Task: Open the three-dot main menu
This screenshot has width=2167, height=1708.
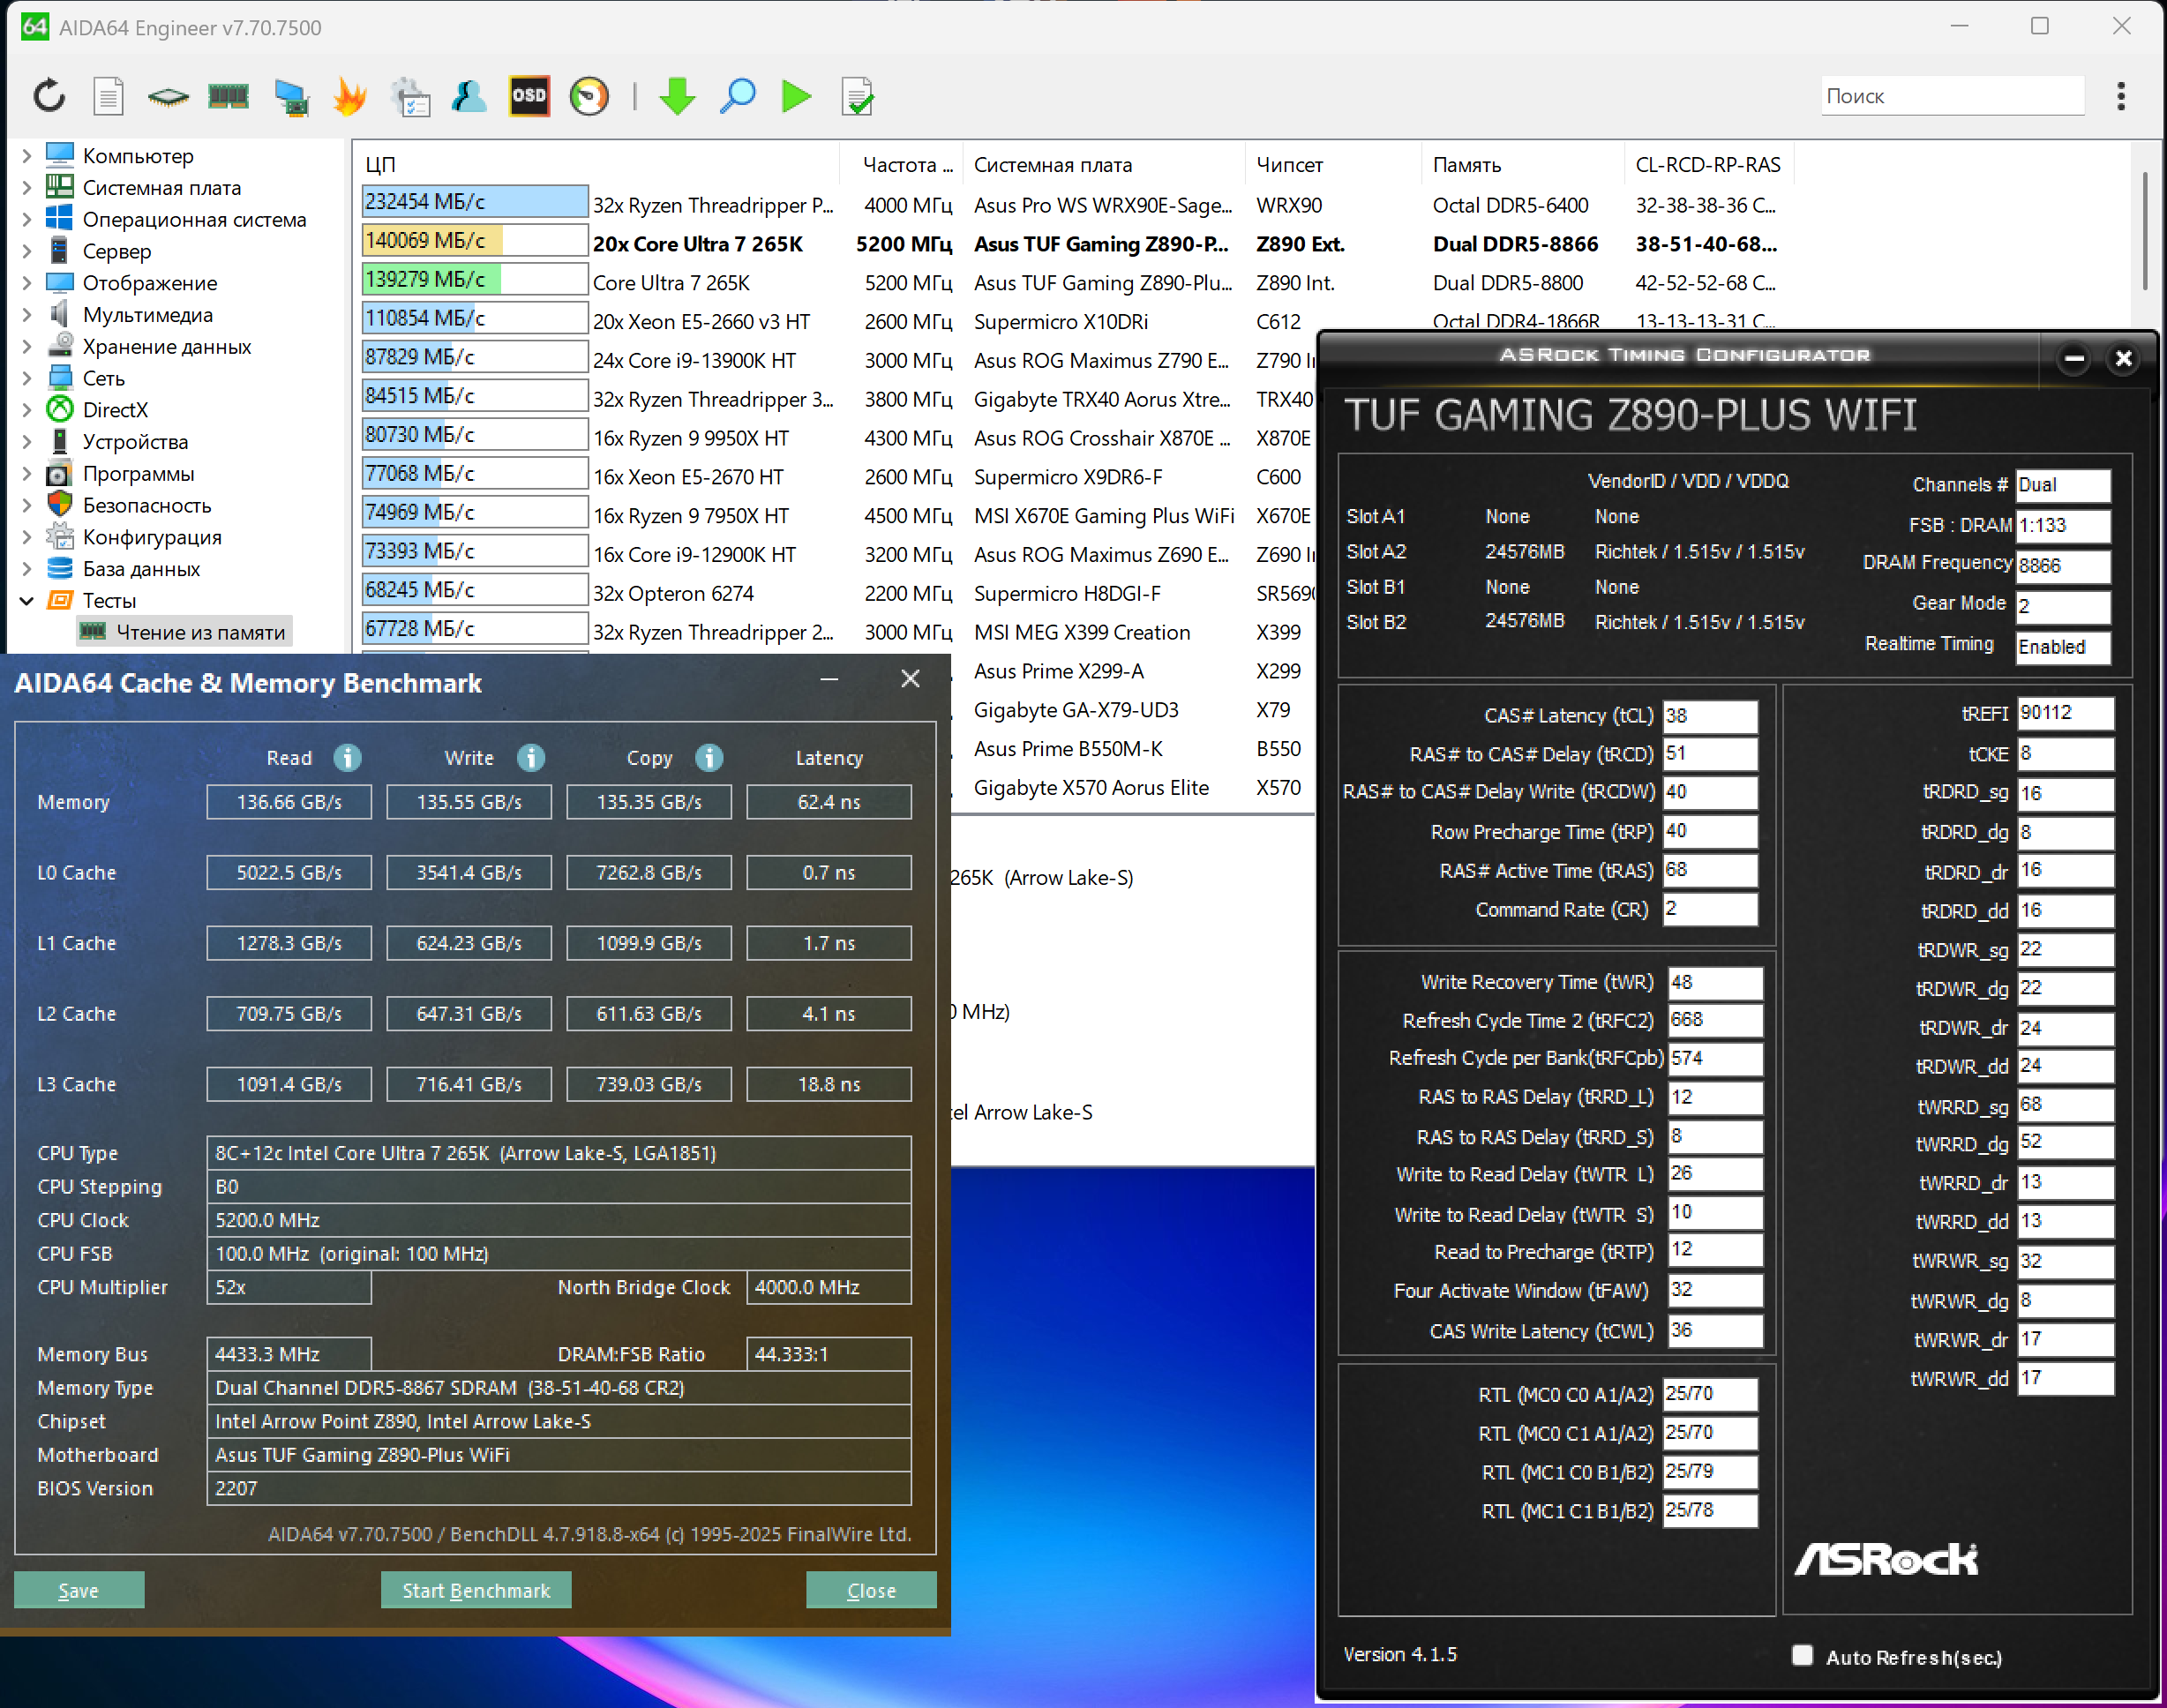Action: click(x=2120, y=97)
